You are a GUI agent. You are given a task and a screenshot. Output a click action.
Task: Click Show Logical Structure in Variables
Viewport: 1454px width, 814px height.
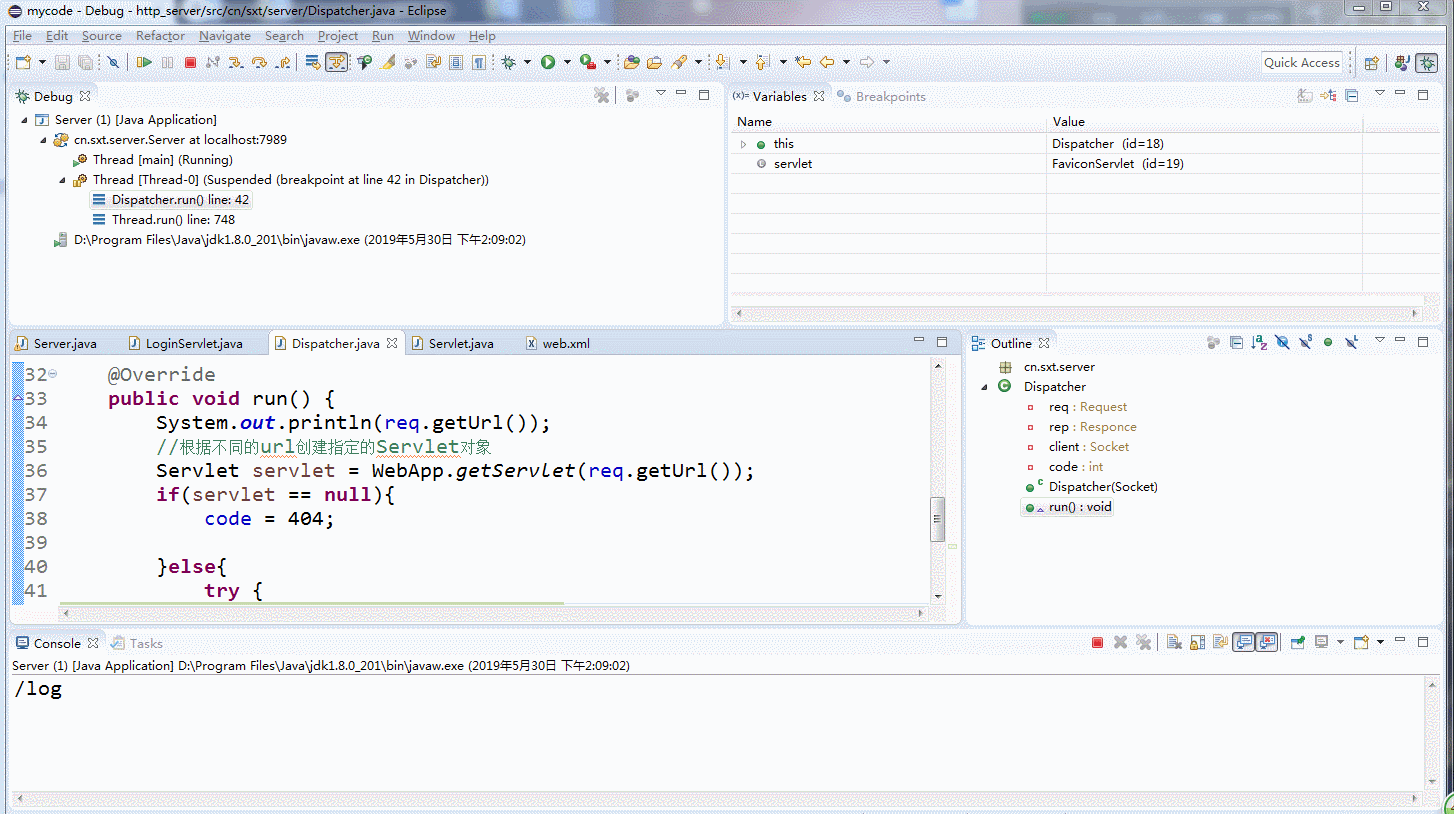pyautogui.click(x=1328, y=96)
